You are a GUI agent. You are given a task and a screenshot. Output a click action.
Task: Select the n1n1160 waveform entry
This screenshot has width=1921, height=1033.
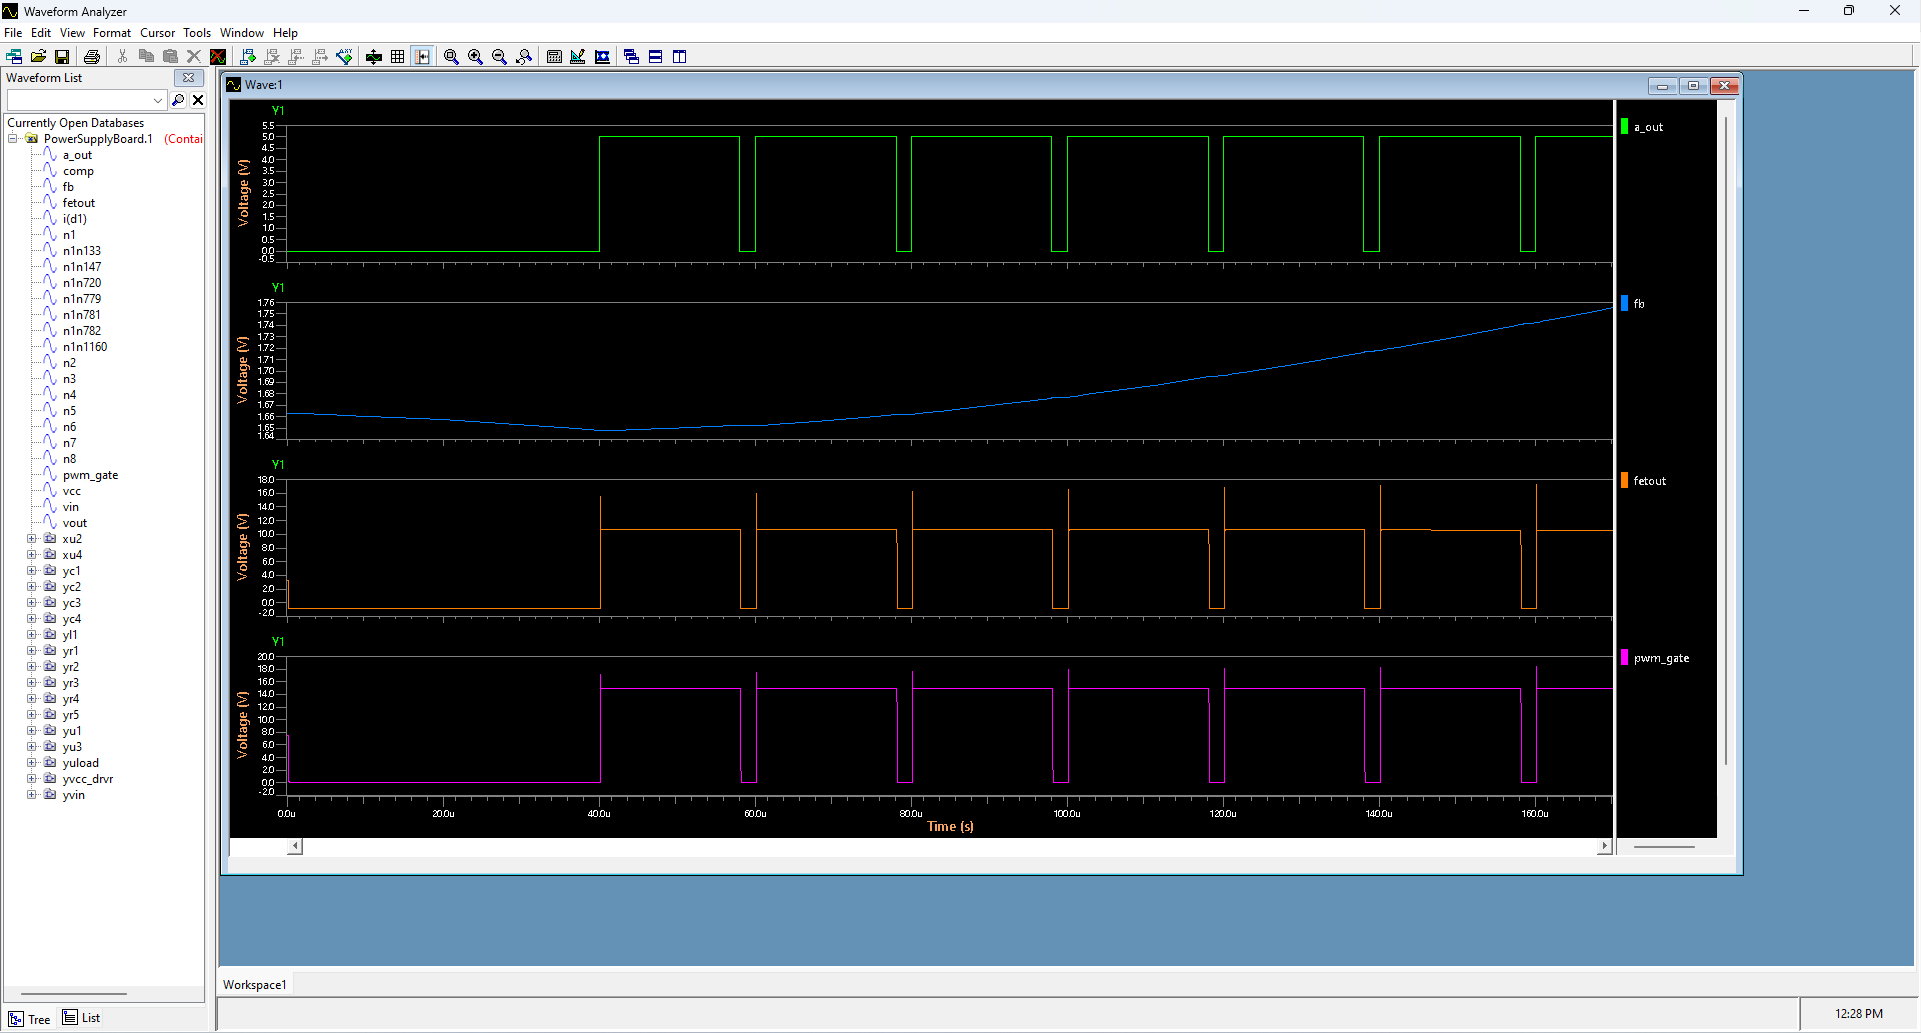[85, 347]
